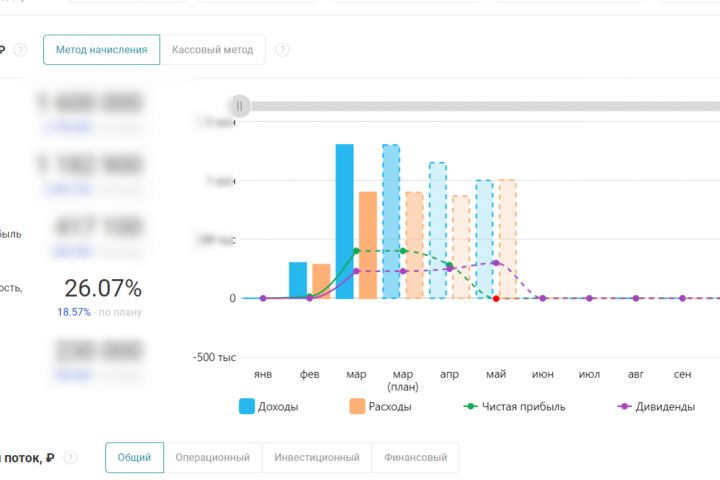
Task: Open Инвестиционный cash flow tab
Action: pyautogui.click(x=316, y=458)
